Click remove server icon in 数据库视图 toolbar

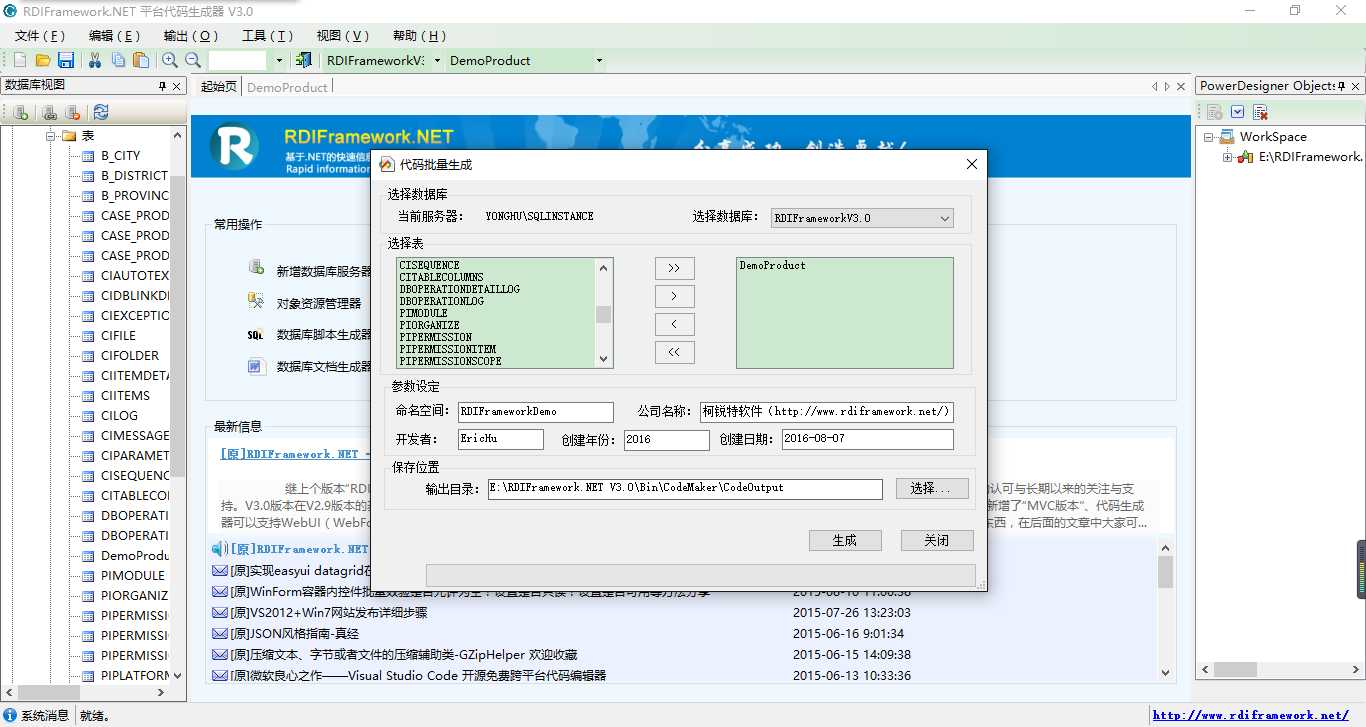[74, 112]
